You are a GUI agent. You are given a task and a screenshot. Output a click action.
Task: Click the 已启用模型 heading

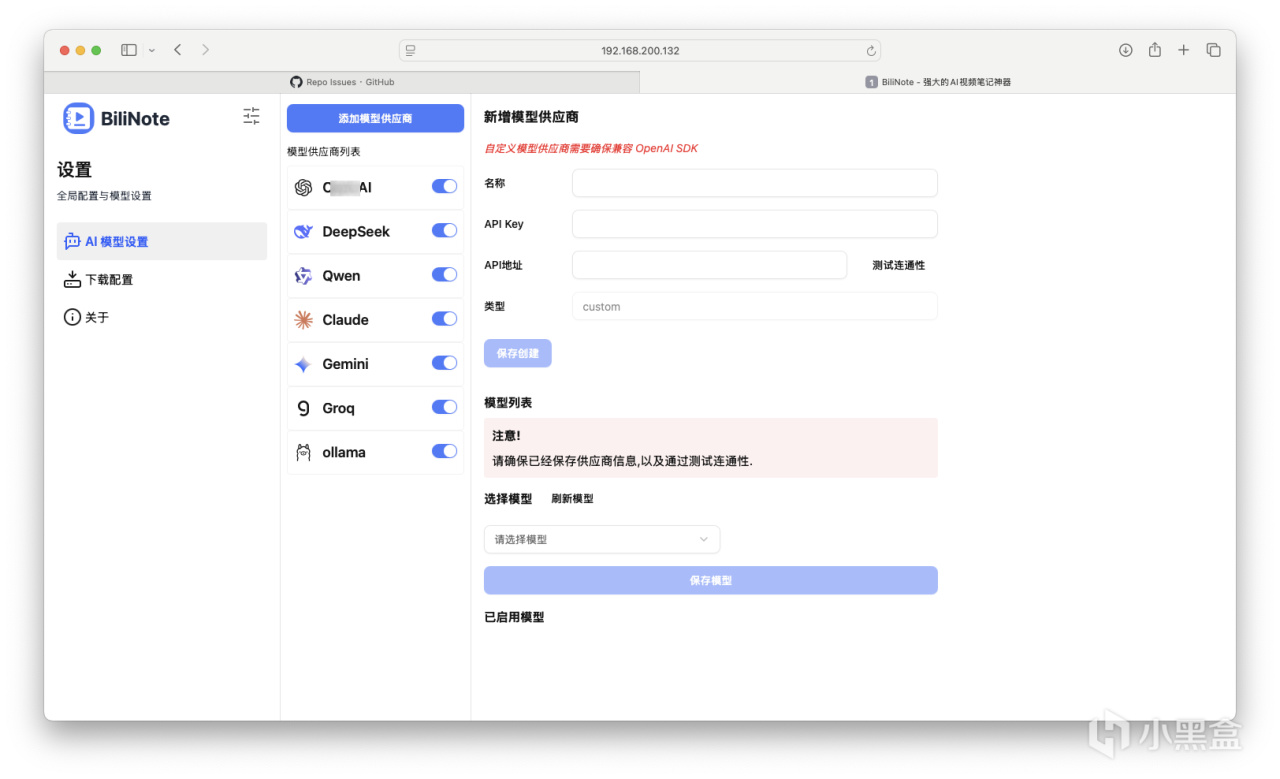pyautogui.click(x=514, y=617)
